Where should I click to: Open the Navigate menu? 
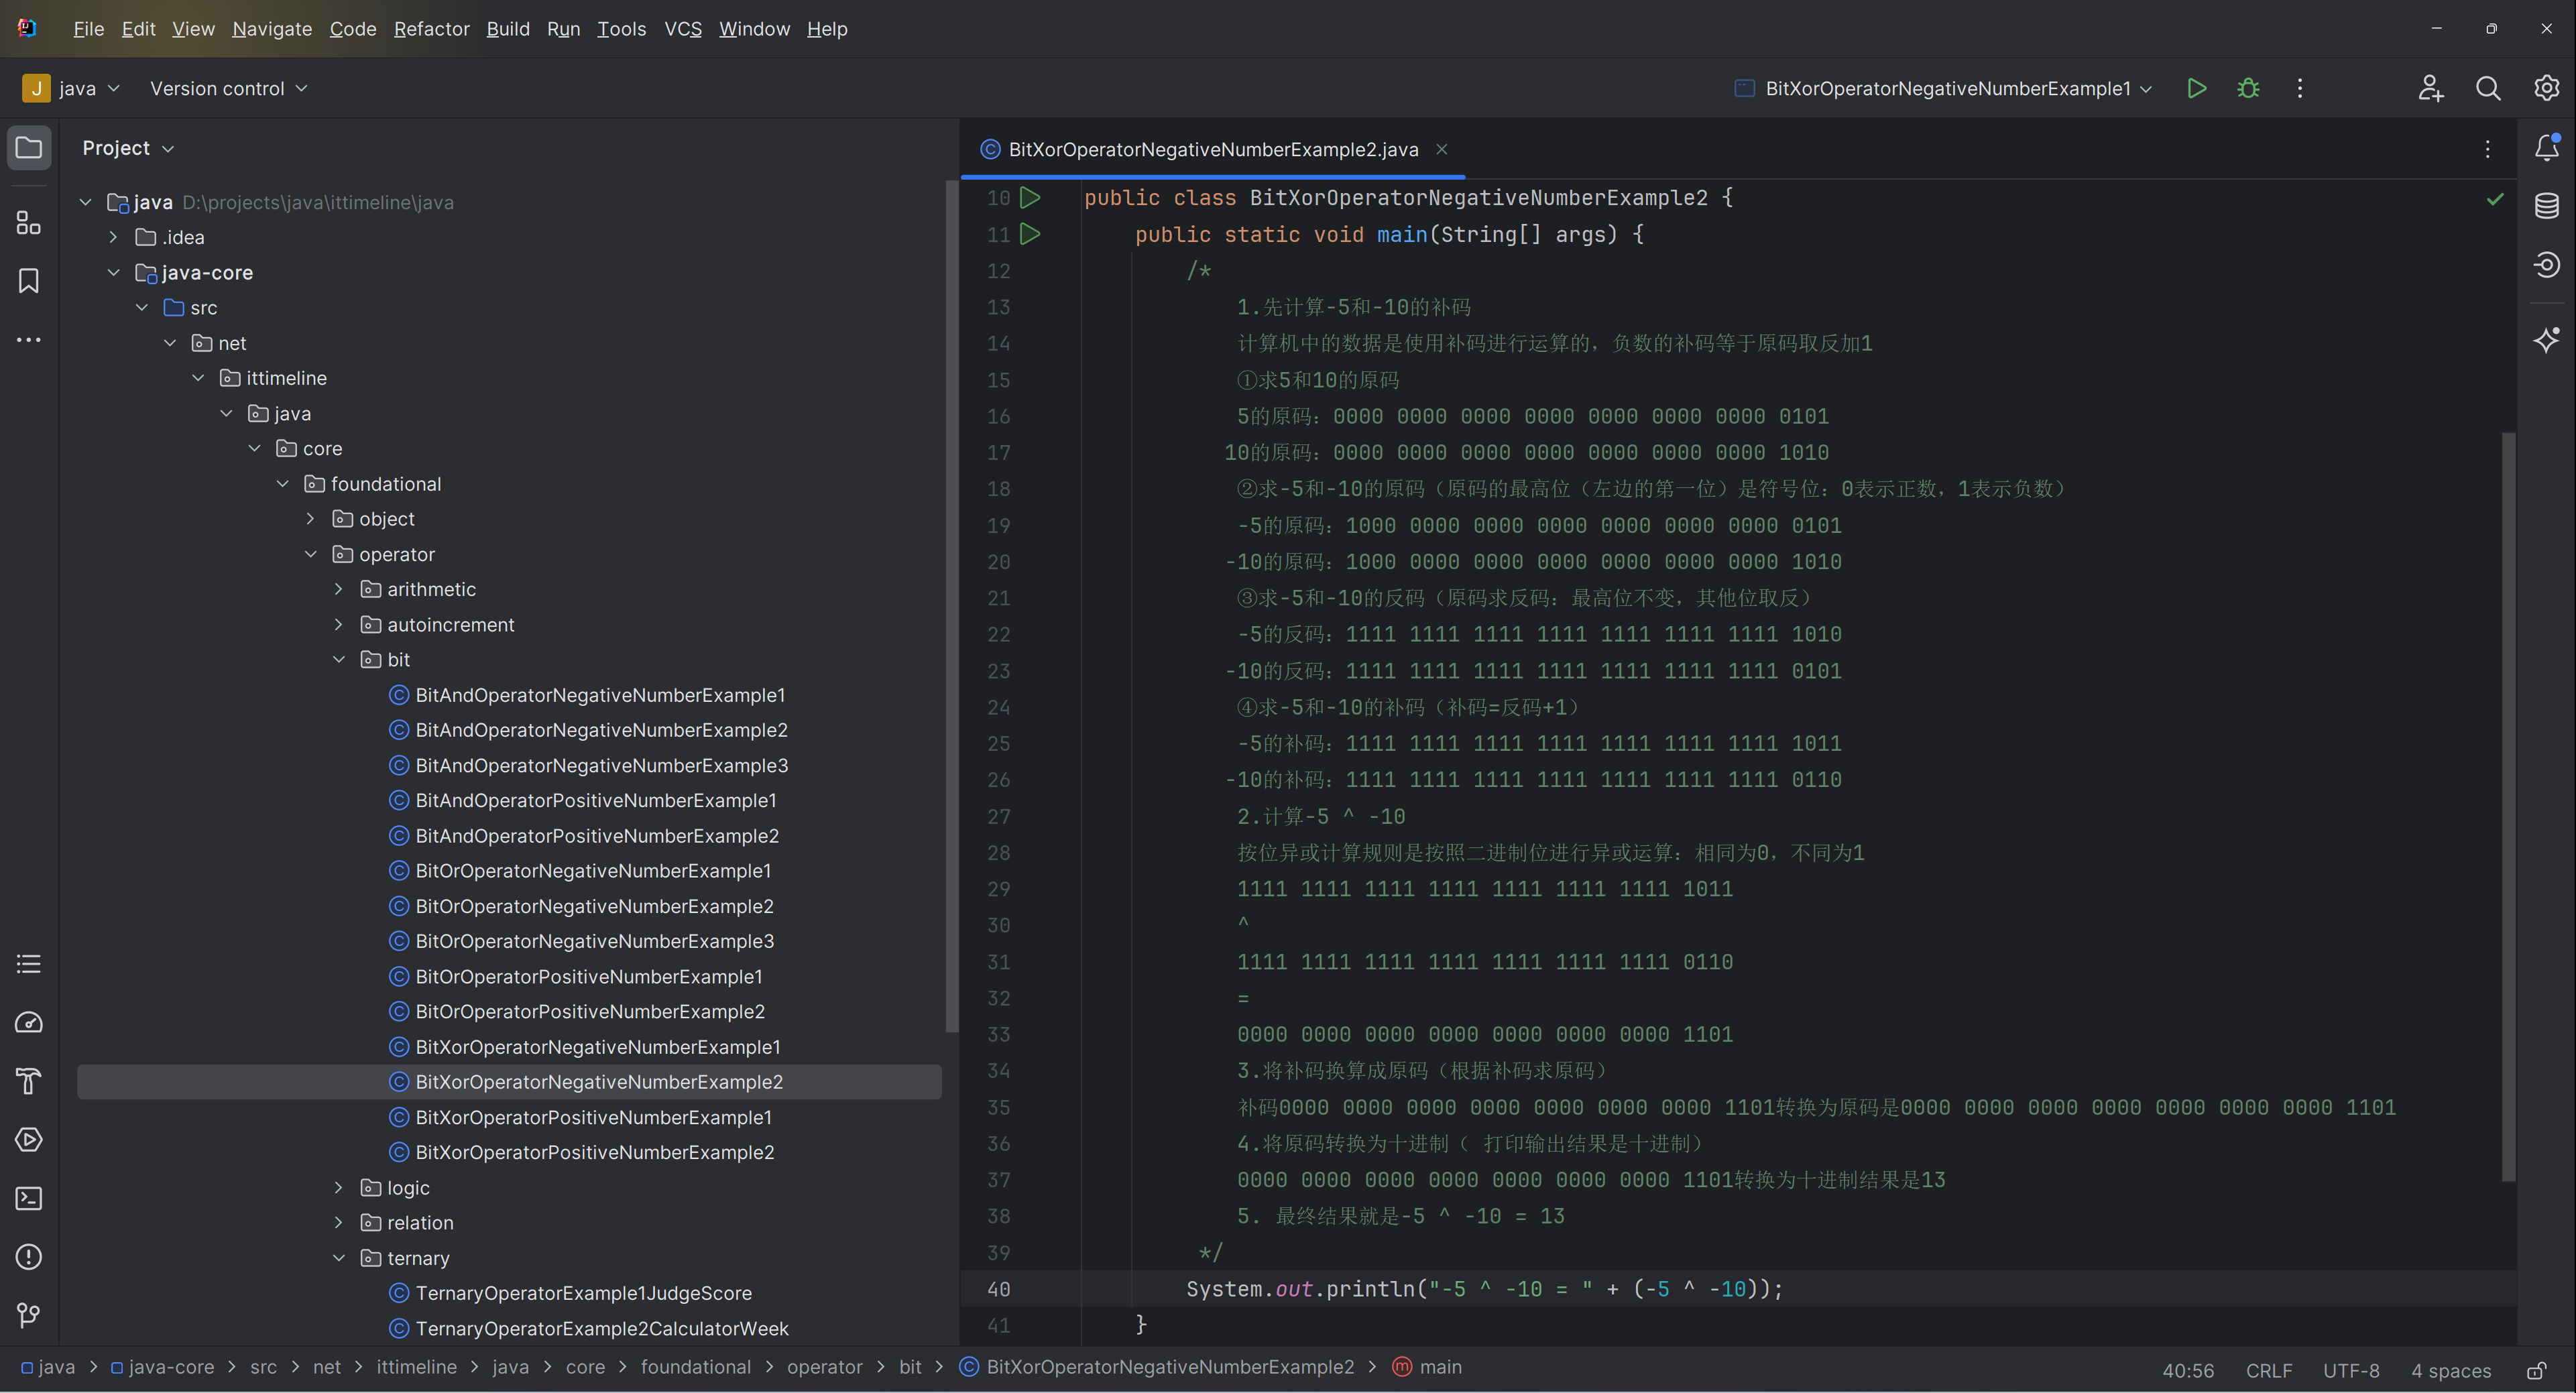tap(272, 29)
